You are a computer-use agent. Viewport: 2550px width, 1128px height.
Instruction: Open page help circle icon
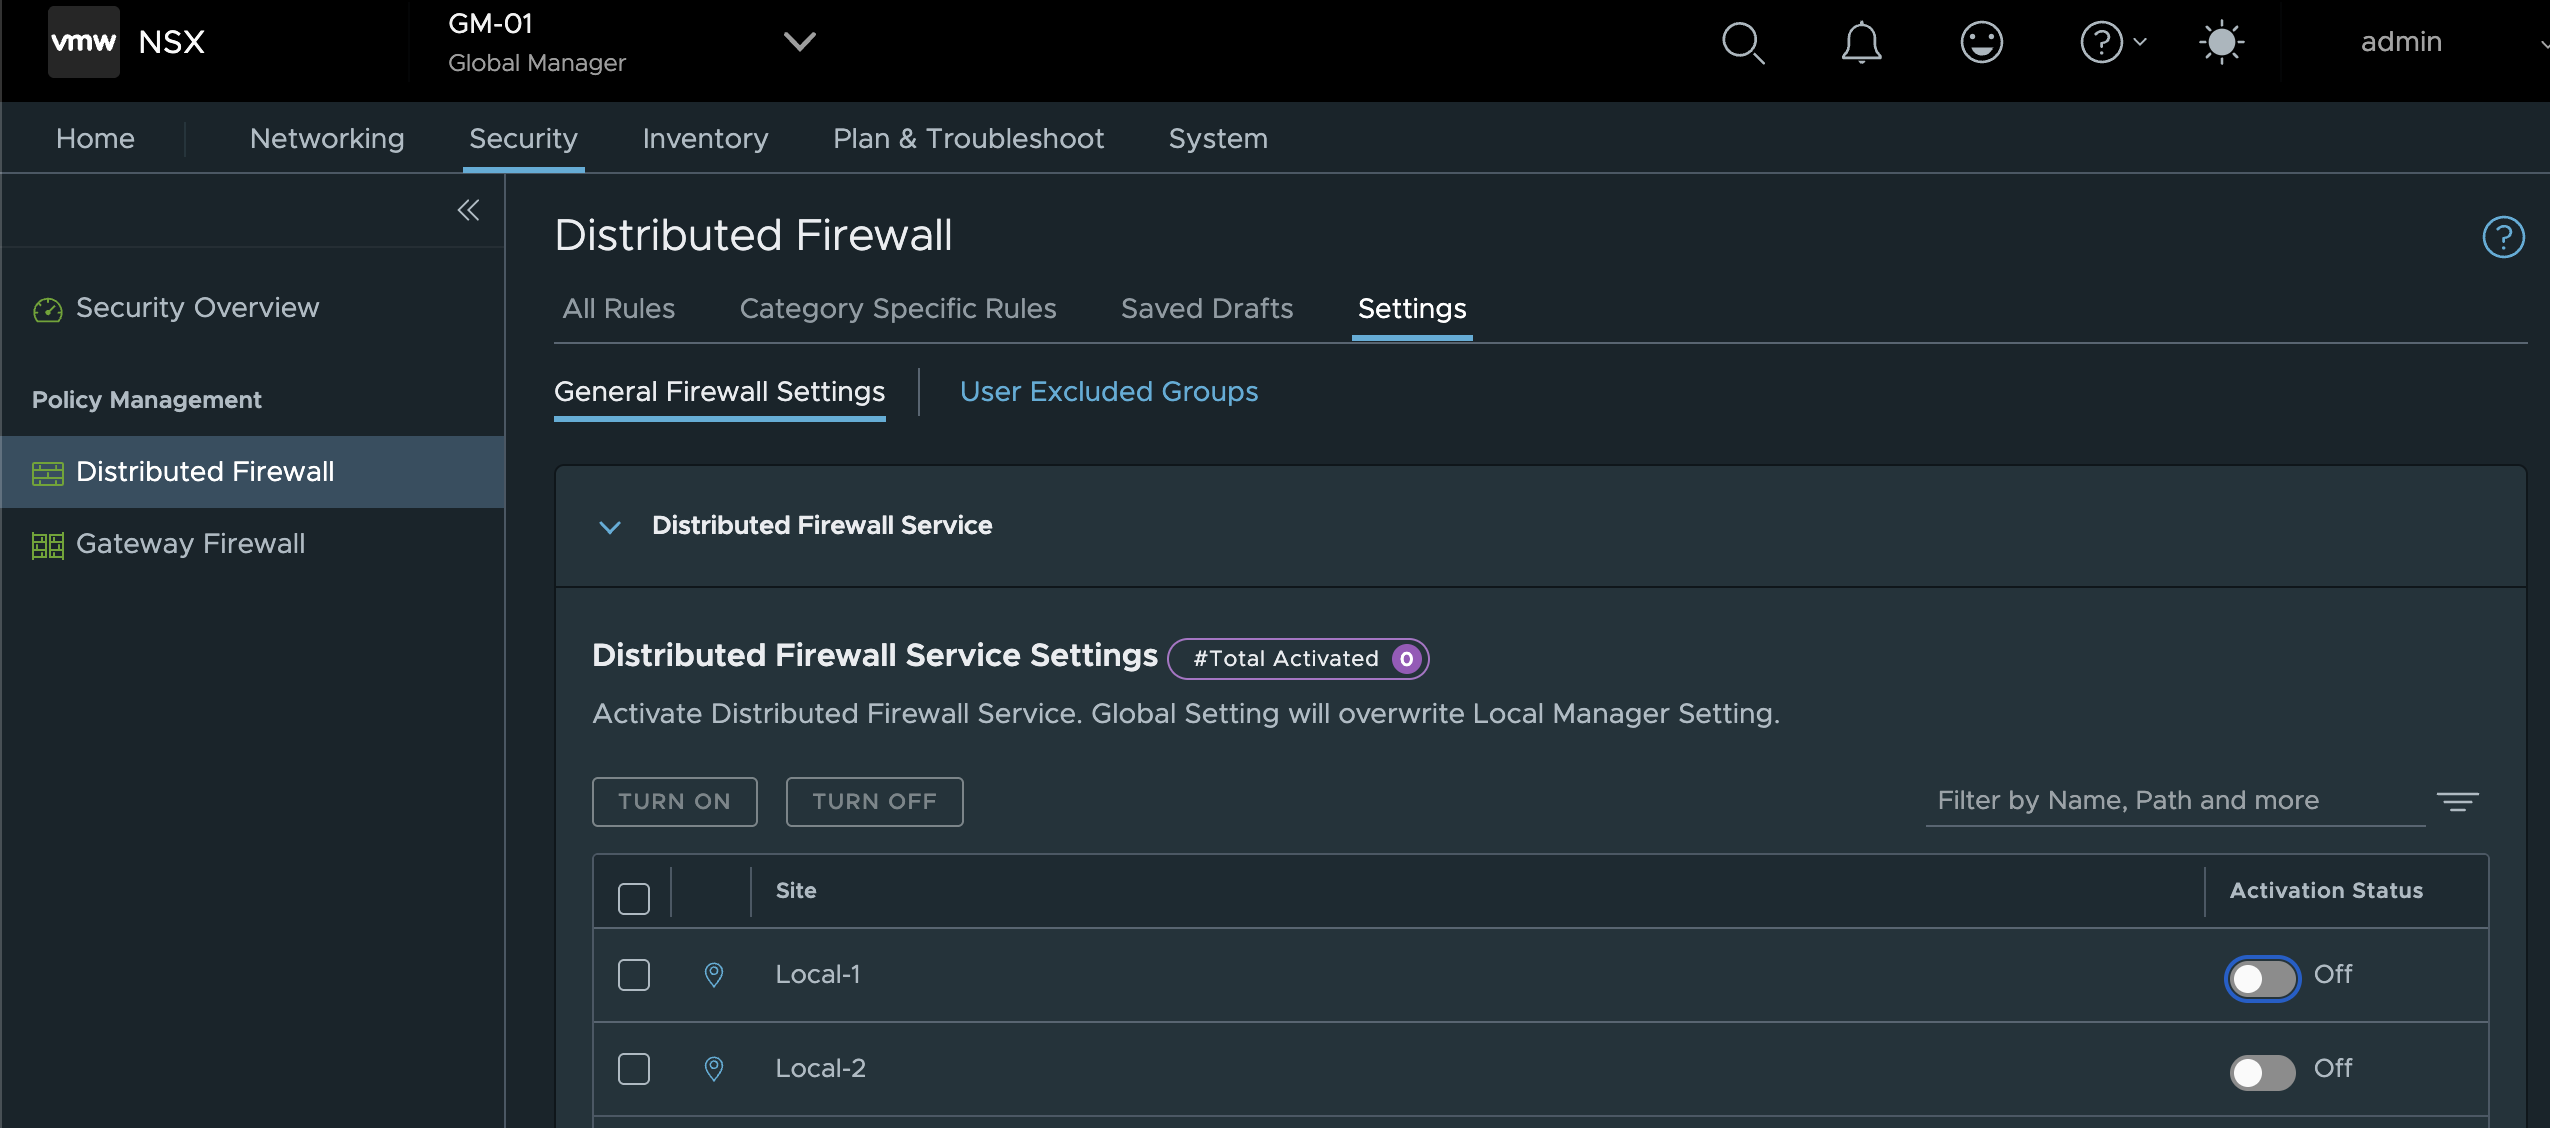coord(2503,237)
